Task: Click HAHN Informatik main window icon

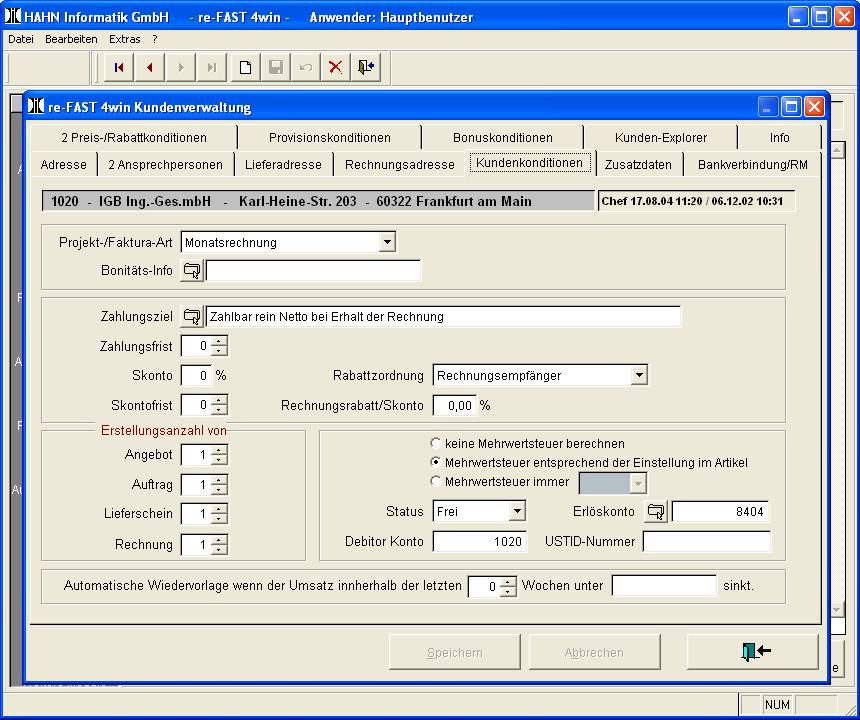Action: (x=13, y=16)
